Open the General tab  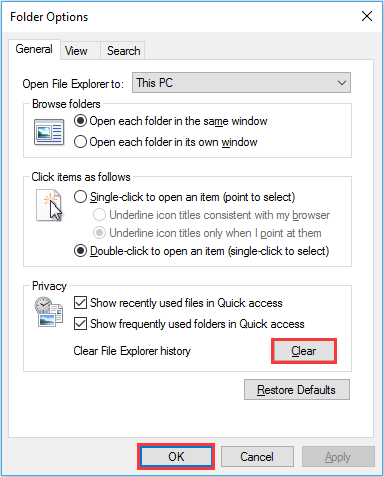click(x=34, y=49)
